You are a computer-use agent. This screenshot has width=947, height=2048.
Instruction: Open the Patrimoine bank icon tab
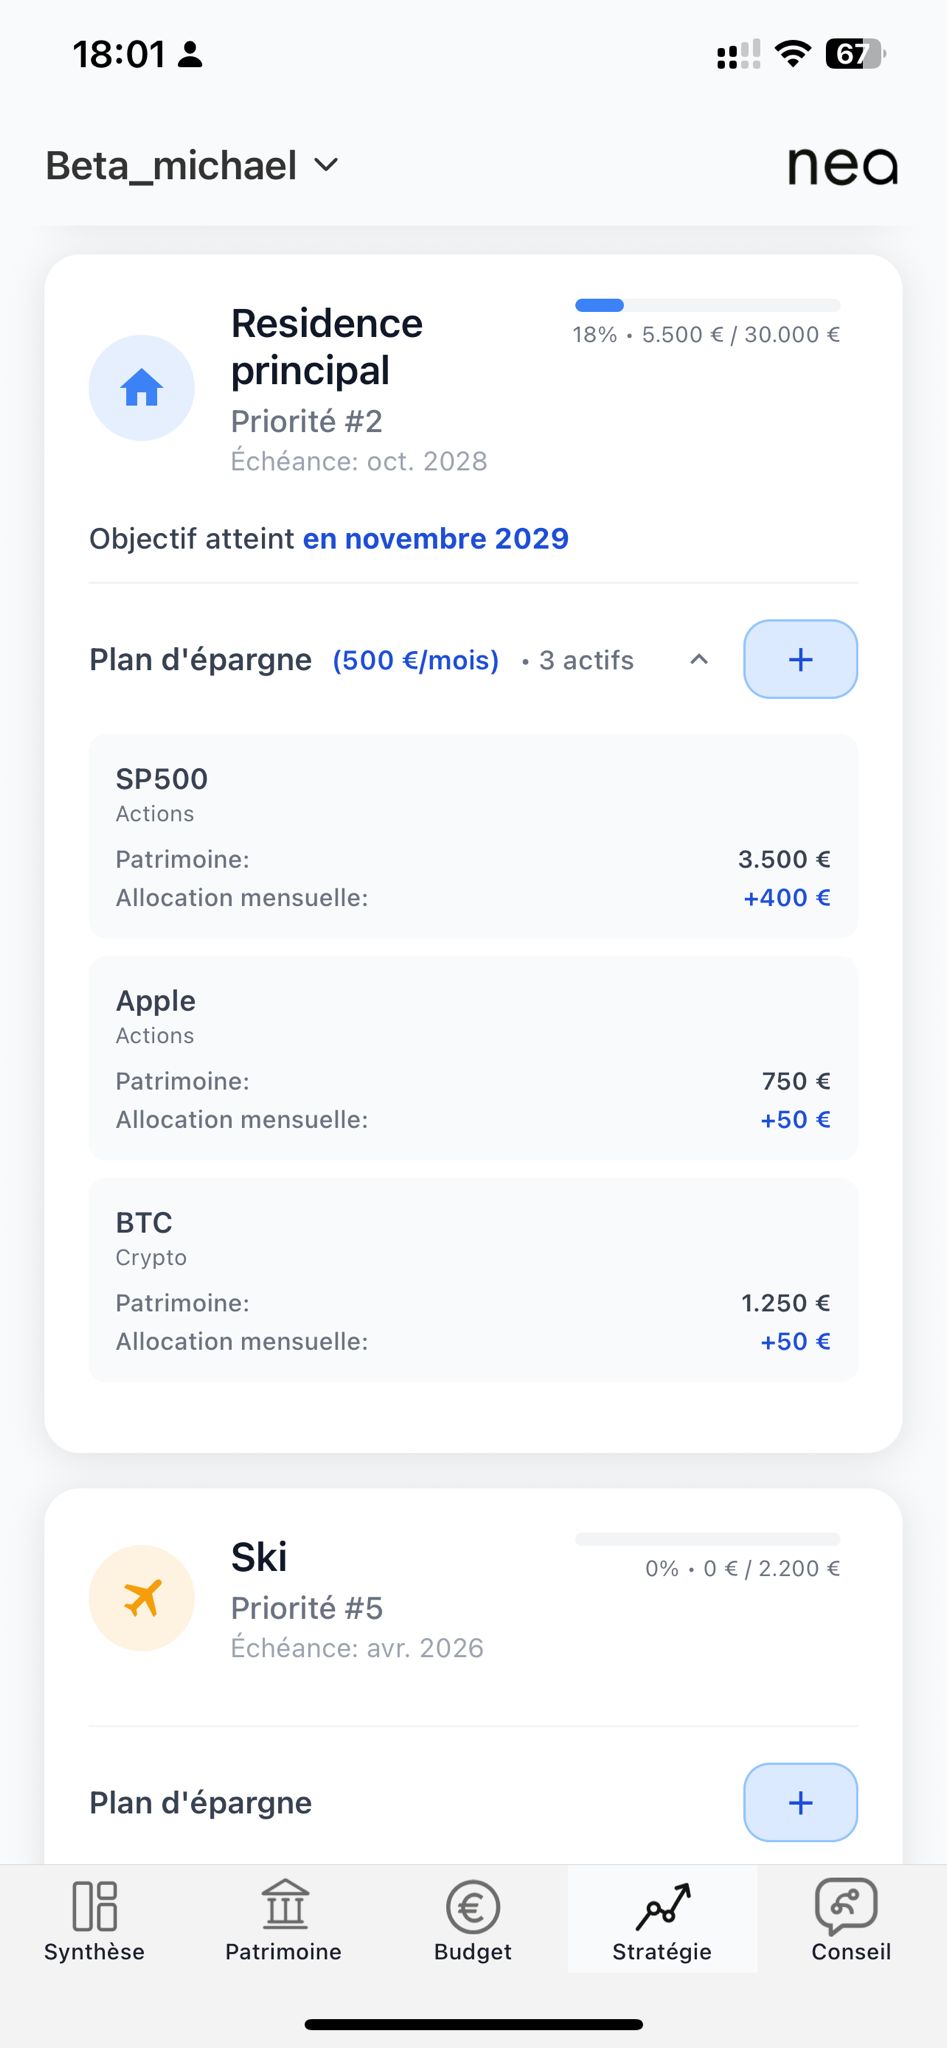click(x=284, y=1906)
